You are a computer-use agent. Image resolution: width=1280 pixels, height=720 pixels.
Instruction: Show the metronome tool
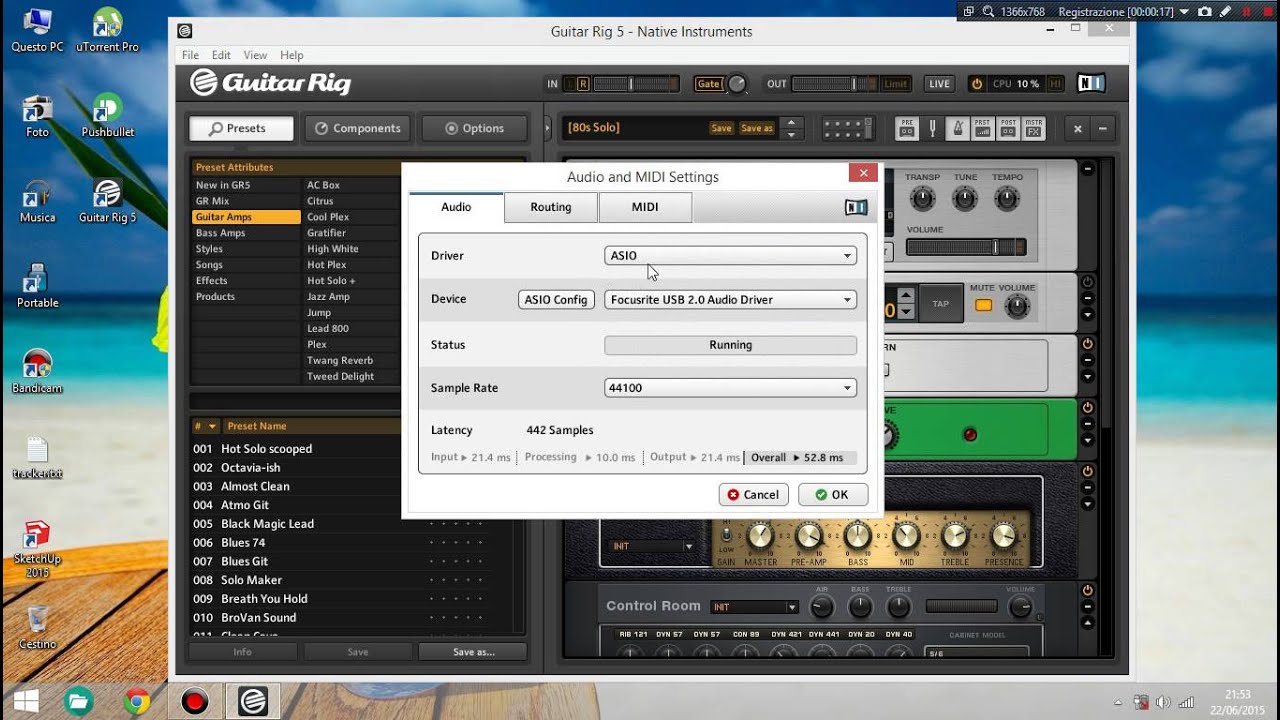click(x=957, y=128)
